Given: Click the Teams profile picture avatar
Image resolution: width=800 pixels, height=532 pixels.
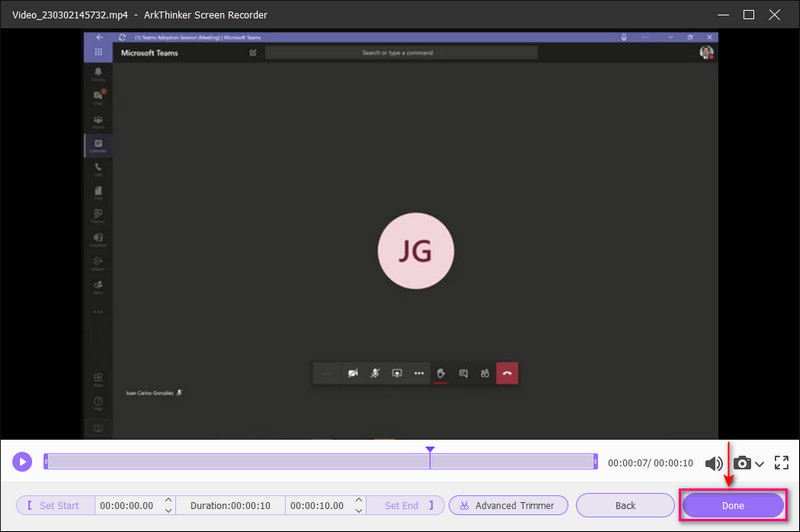Looking at the screenshot, I should click(x=706, y=53).
